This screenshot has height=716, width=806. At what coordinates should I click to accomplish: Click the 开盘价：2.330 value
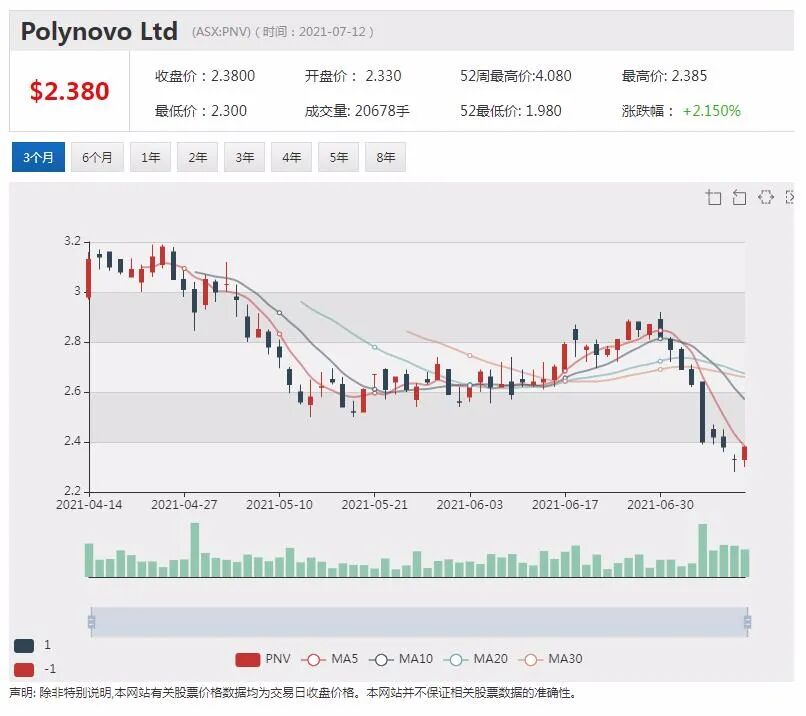(x=353, y=76)
